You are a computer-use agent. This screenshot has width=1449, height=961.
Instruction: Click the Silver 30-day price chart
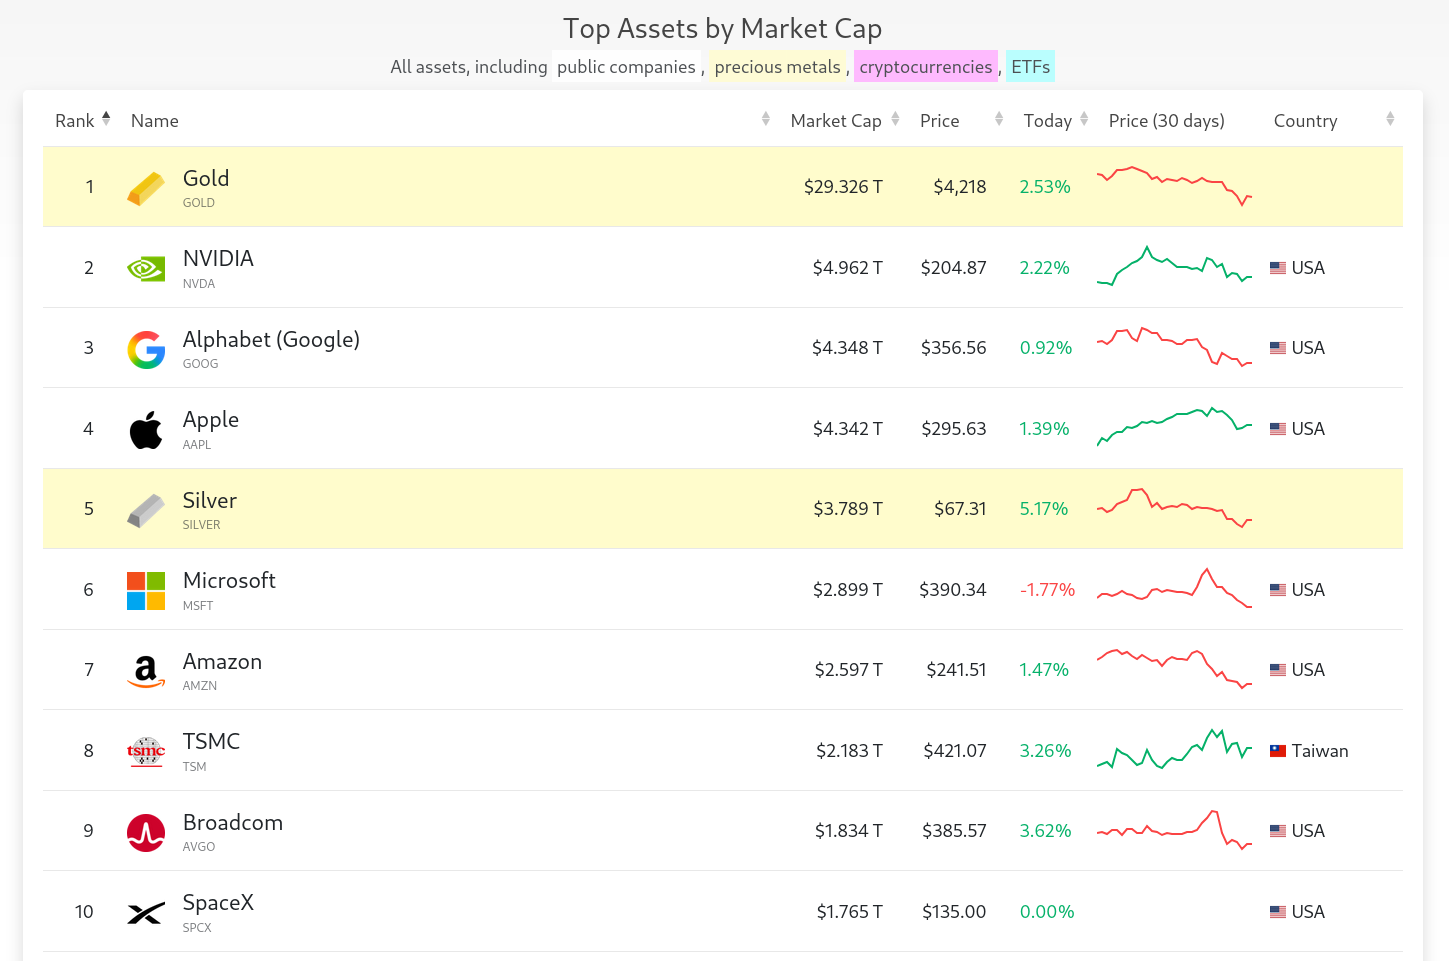(x=1174, y=508)
